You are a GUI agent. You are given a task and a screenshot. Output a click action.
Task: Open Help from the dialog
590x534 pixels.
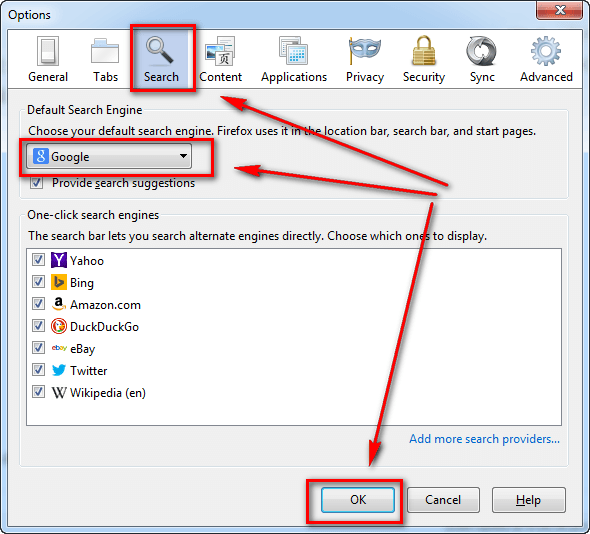pyautogui.click(x=528, y=500)
